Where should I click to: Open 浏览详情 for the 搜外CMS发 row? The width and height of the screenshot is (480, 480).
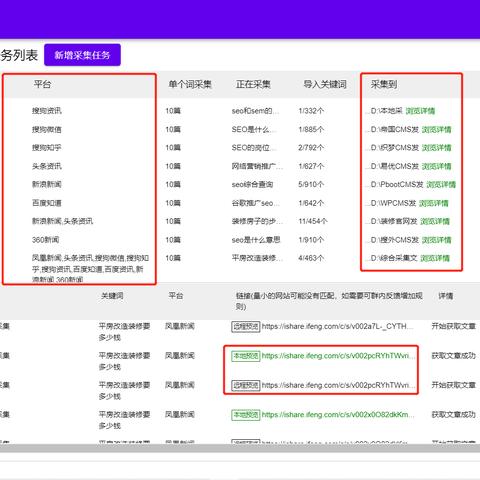point(436,240)
